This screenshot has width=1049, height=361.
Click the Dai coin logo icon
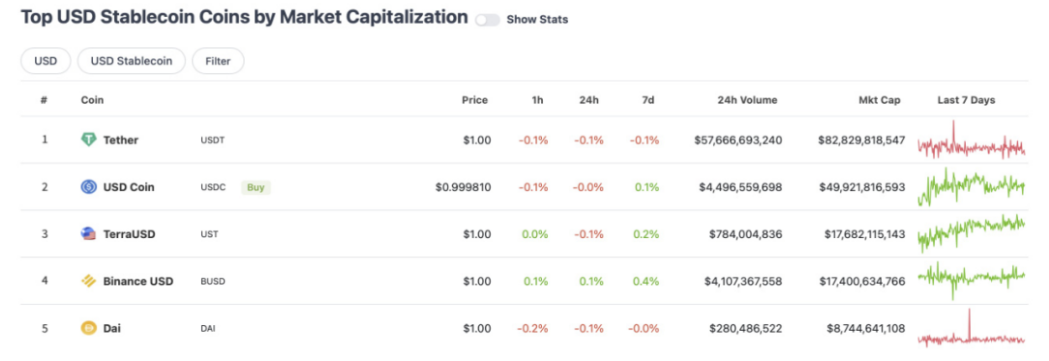[88, 328]
